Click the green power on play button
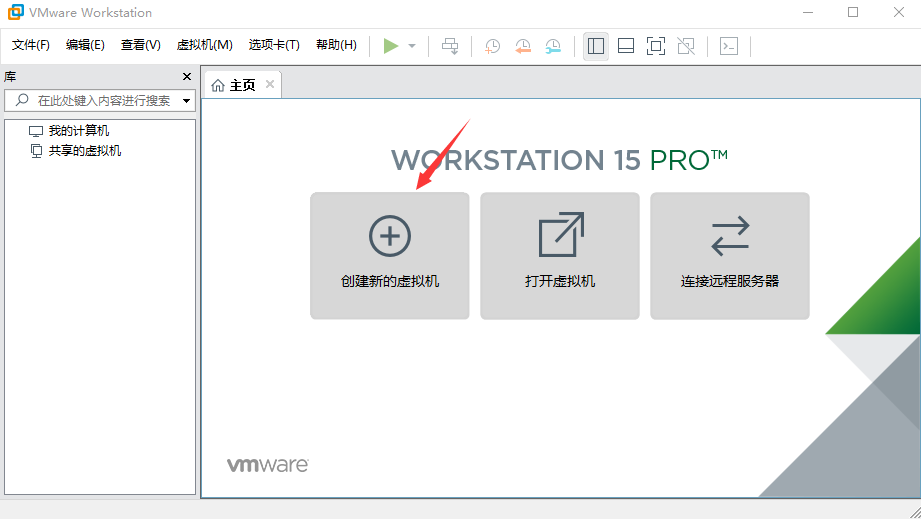921x519 pixels. pyautogui.click(x=391, y=46)
